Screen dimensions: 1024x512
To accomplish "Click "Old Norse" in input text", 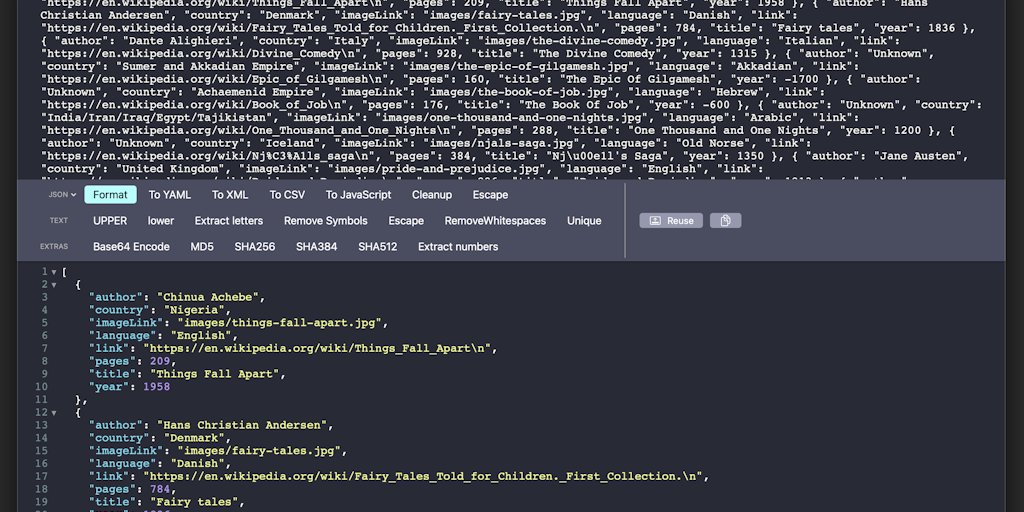I will pos(709,144).
